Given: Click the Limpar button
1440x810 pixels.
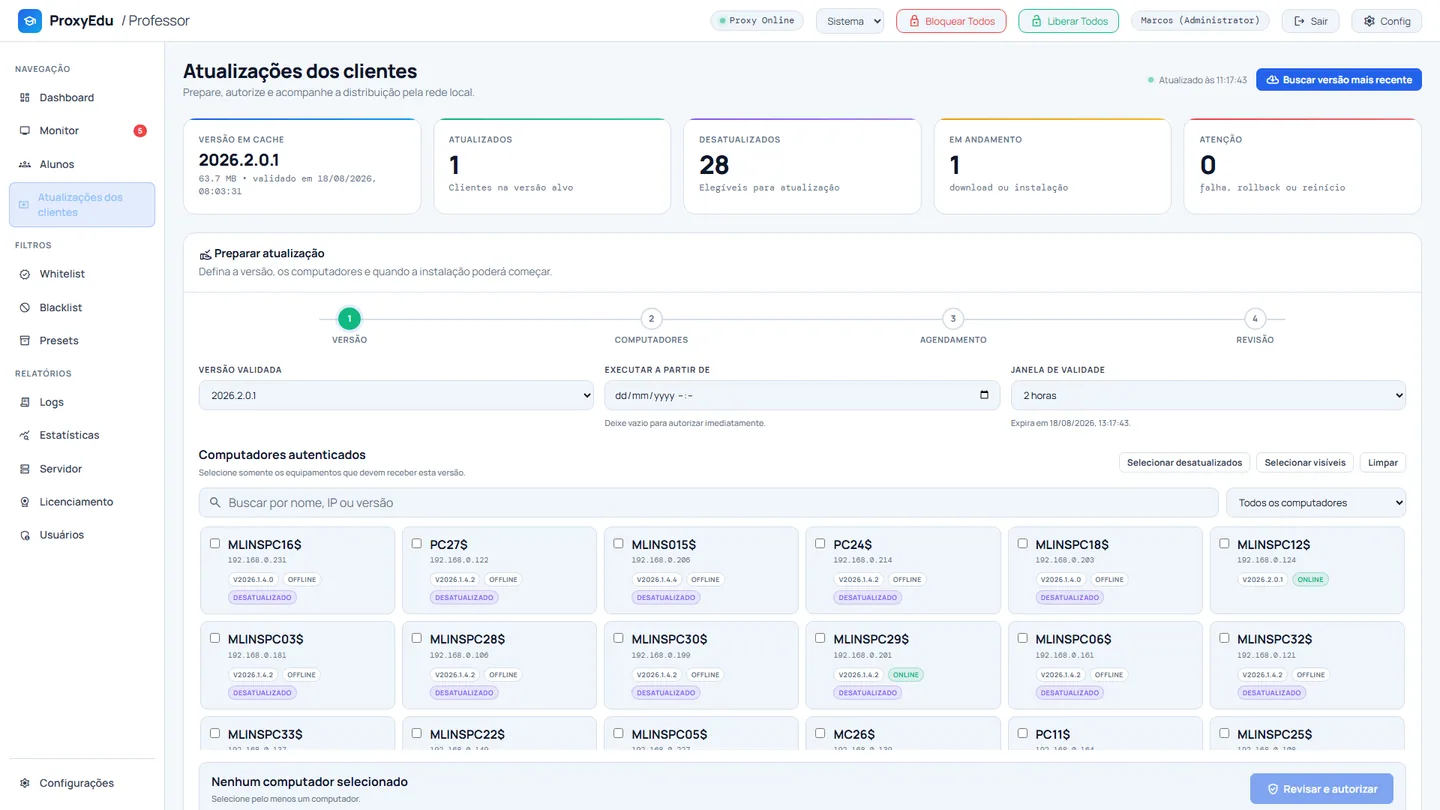Looking at the screenshot, I should click(x=1383, y=462).
